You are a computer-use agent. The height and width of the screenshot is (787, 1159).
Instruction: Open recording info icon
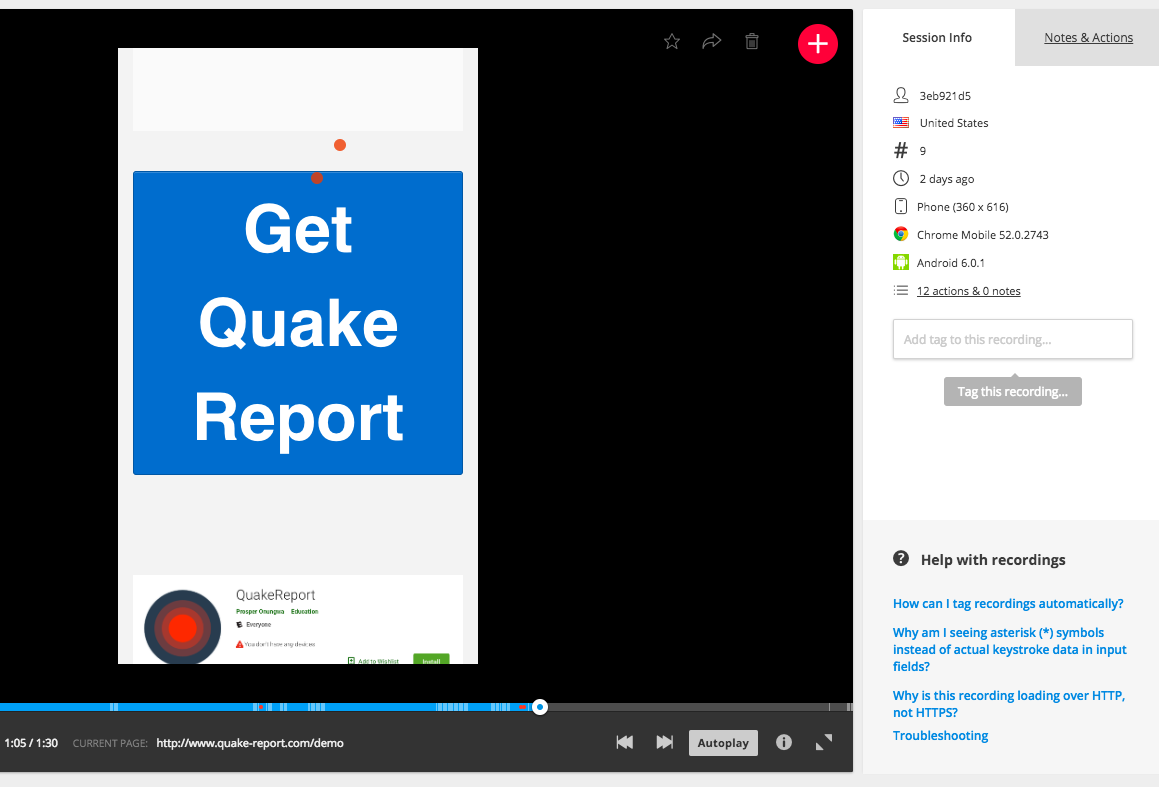pos(784,742)
